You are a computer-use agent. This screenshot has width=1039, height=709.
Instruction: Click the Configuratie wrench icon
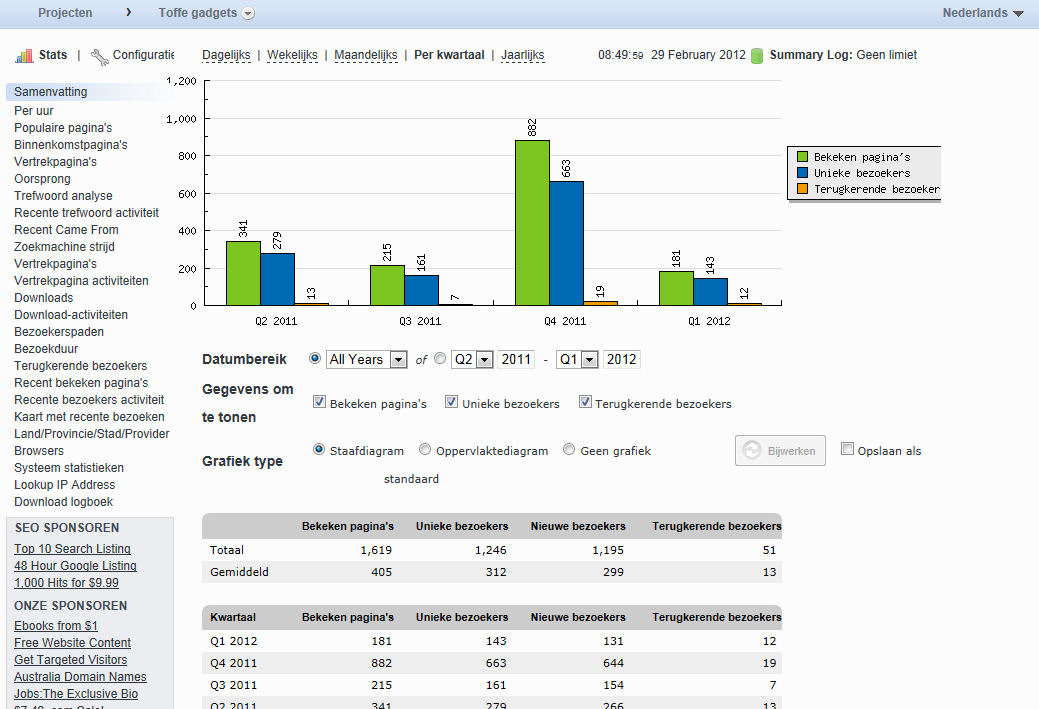point(99,57)
